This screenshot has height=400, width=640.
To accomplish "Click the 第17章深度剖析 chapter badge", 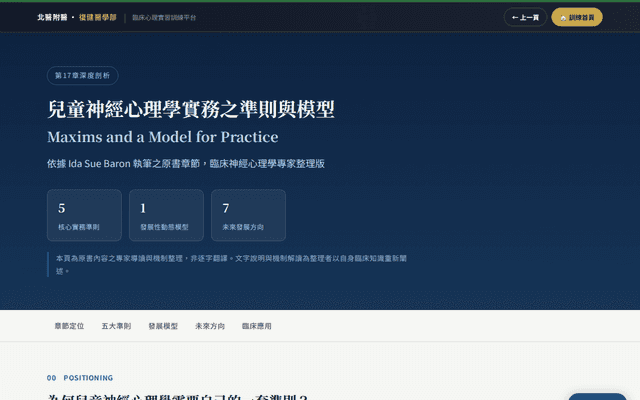I will click(82, 76).
